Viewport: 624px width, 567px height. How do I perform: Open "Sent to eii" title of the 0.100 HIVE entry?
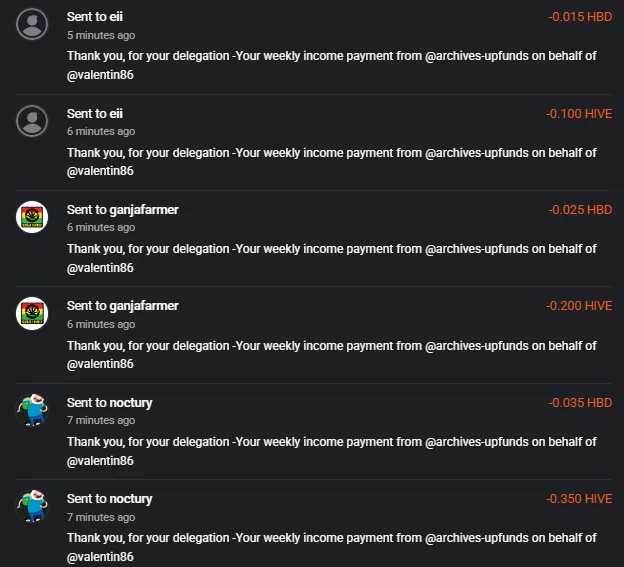(95, 114)
